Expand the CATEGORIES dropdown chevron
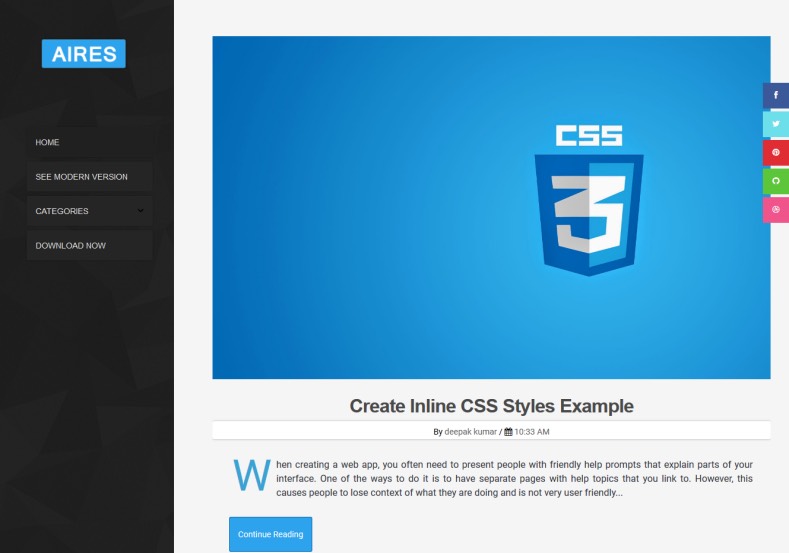The height and width of the screenshot is (553, 789). (x=140, y=210)
